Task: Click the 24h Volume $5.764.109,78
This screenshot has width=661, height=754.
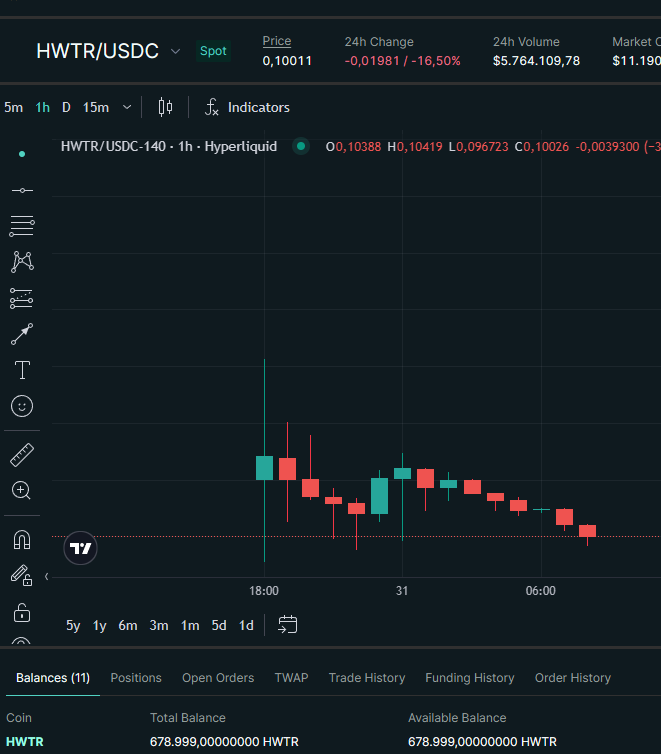Action: click(x=536, y=61)
